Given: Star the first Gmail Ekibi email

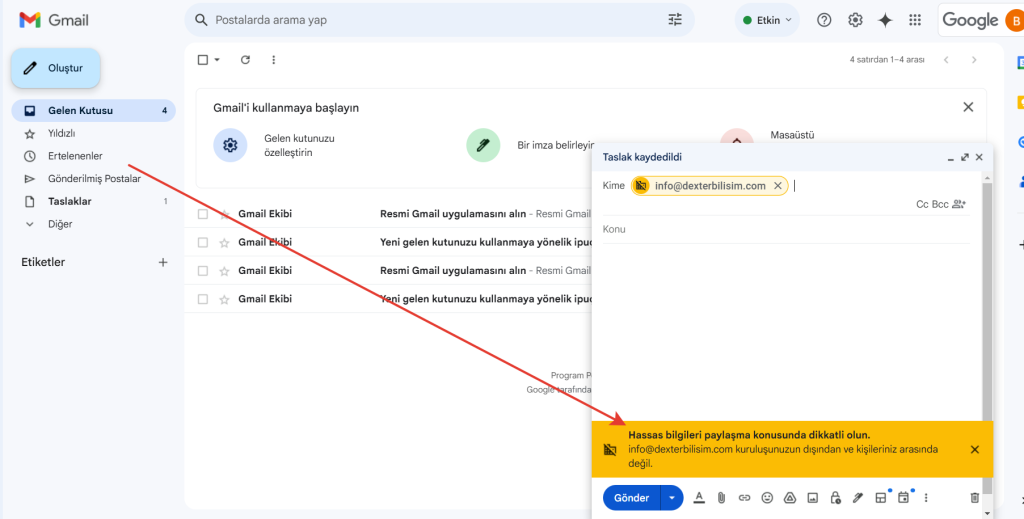Looking at the screenshot, I should (224, 214).
